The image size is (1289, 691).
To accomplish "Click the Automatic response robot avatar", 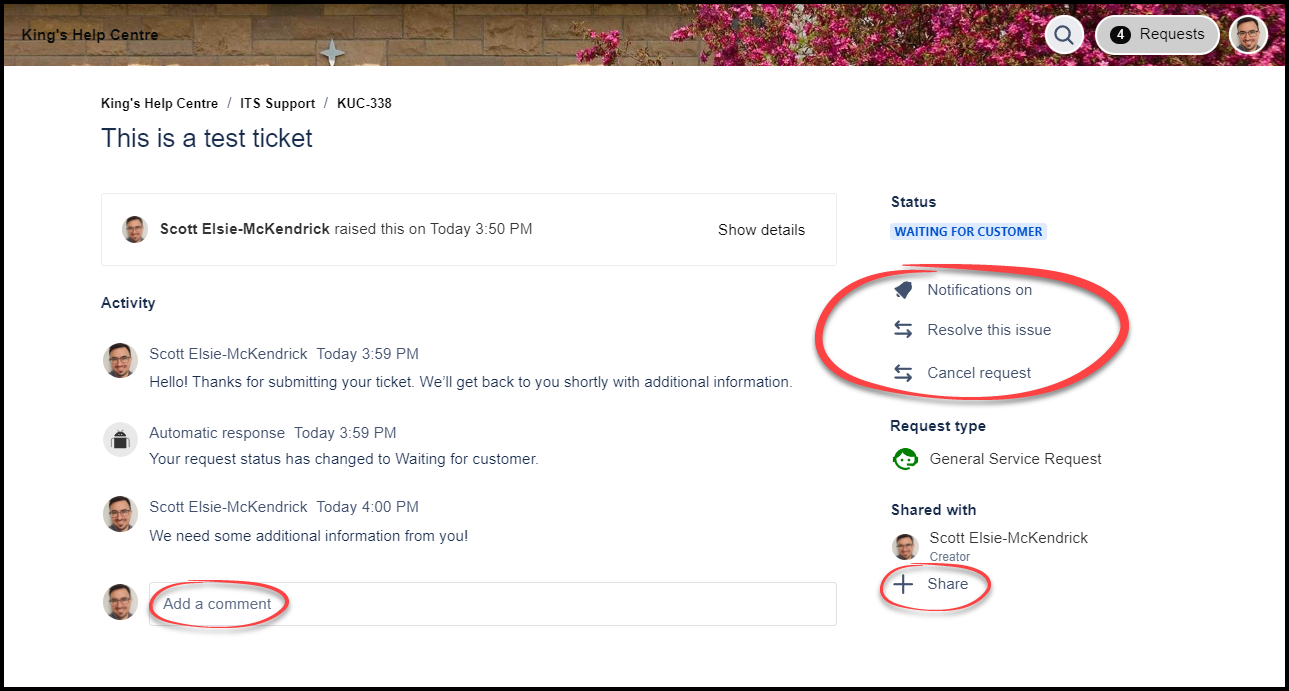I will pos(120,439).
